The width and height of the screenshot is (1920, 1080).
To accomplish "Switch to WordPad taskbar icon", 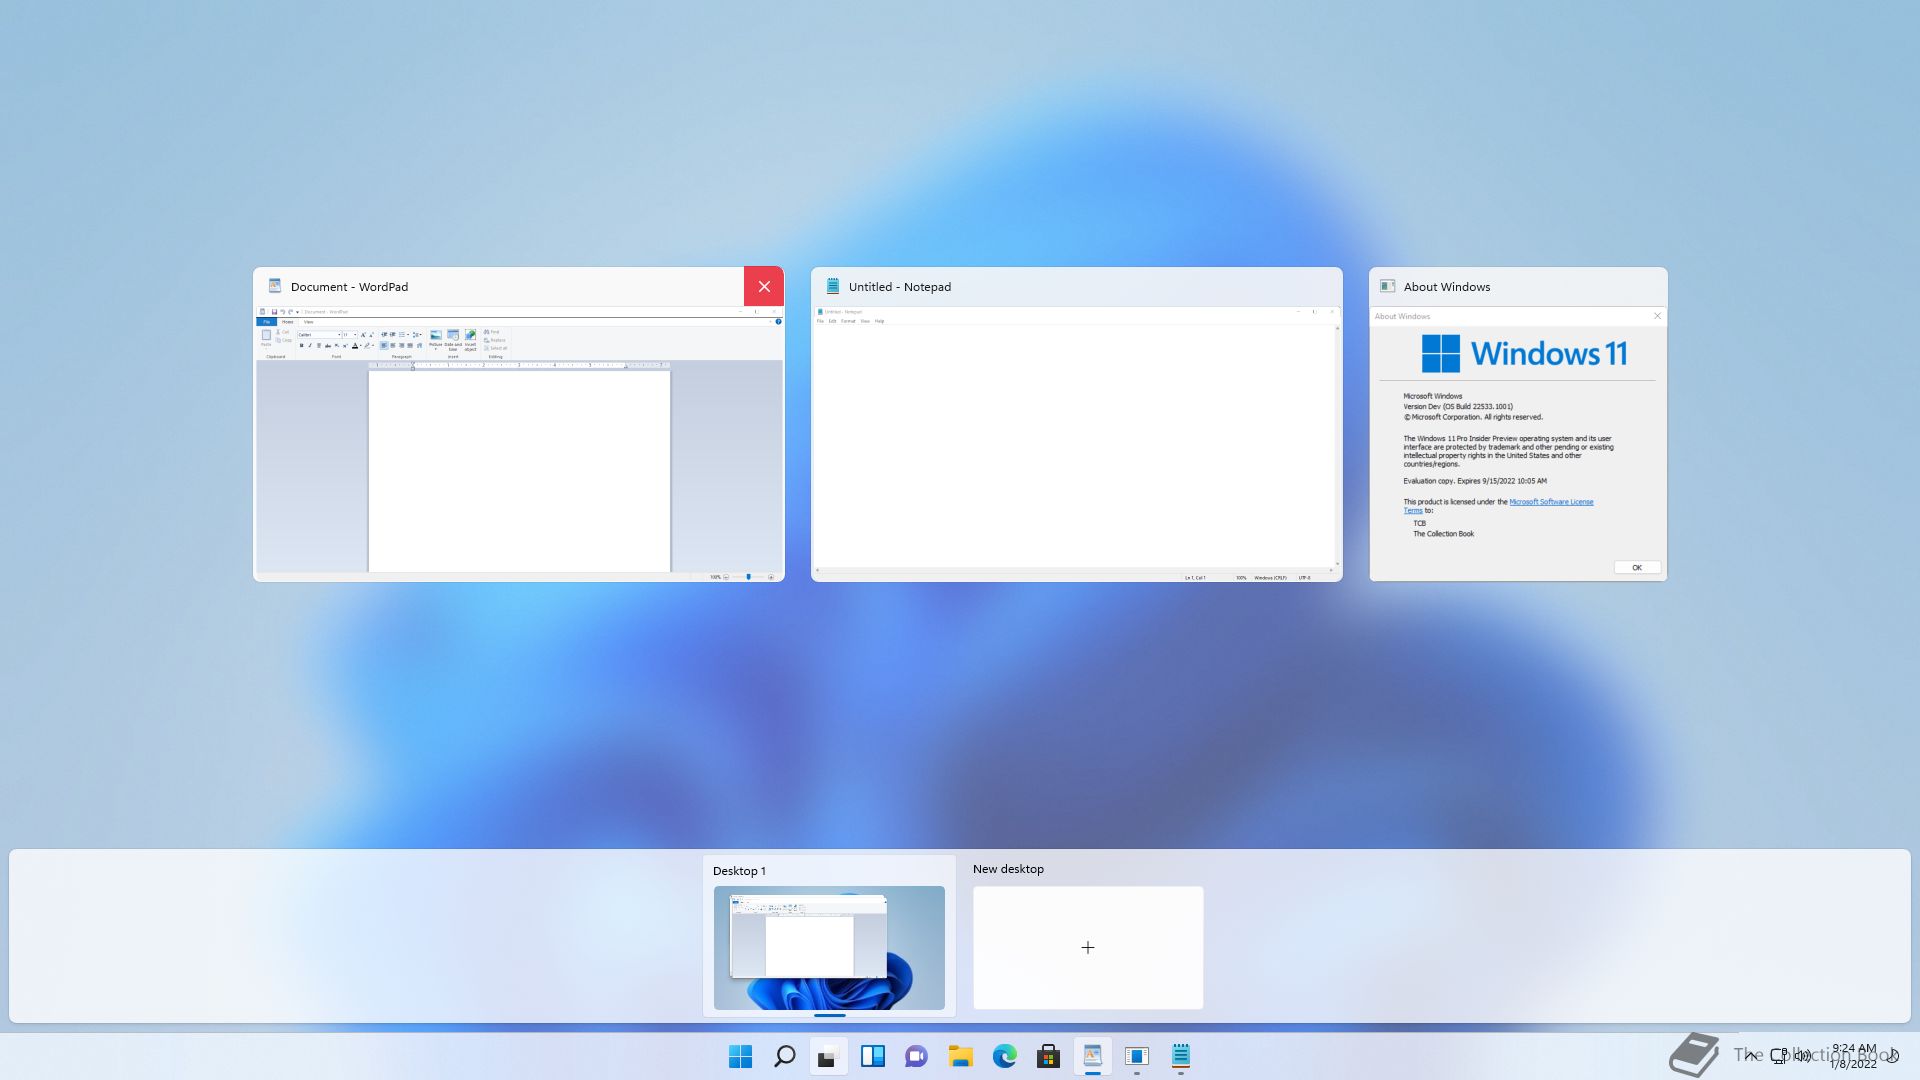I will pos(1092,1056).
